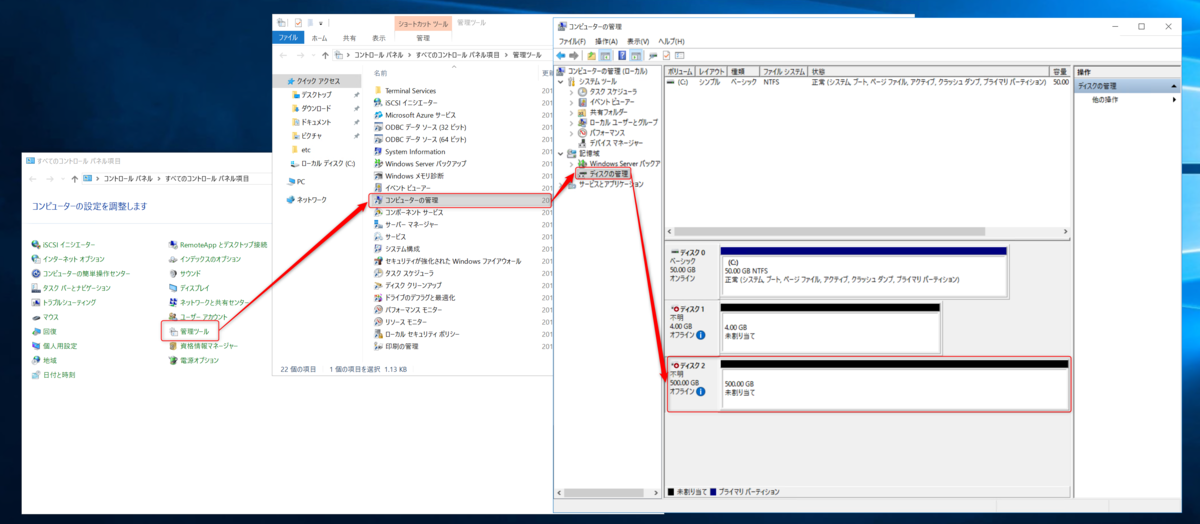
Task: Open 回復 in Control Panel
Action: 44,331
